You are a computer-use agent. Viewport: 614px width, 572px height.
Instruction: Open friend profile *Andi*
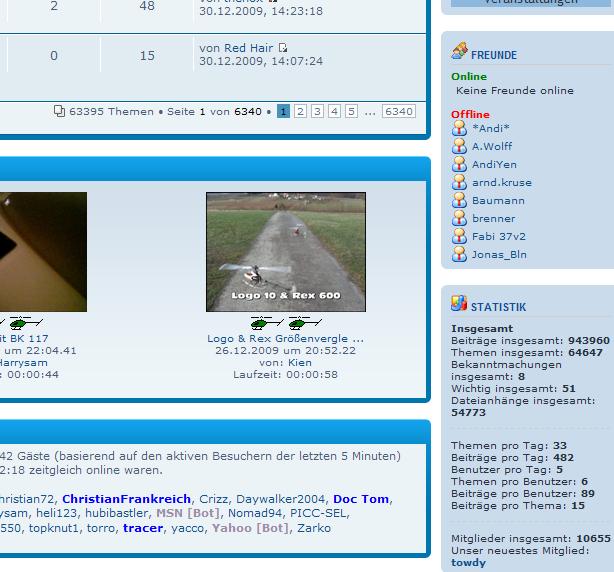click(491, 128)
